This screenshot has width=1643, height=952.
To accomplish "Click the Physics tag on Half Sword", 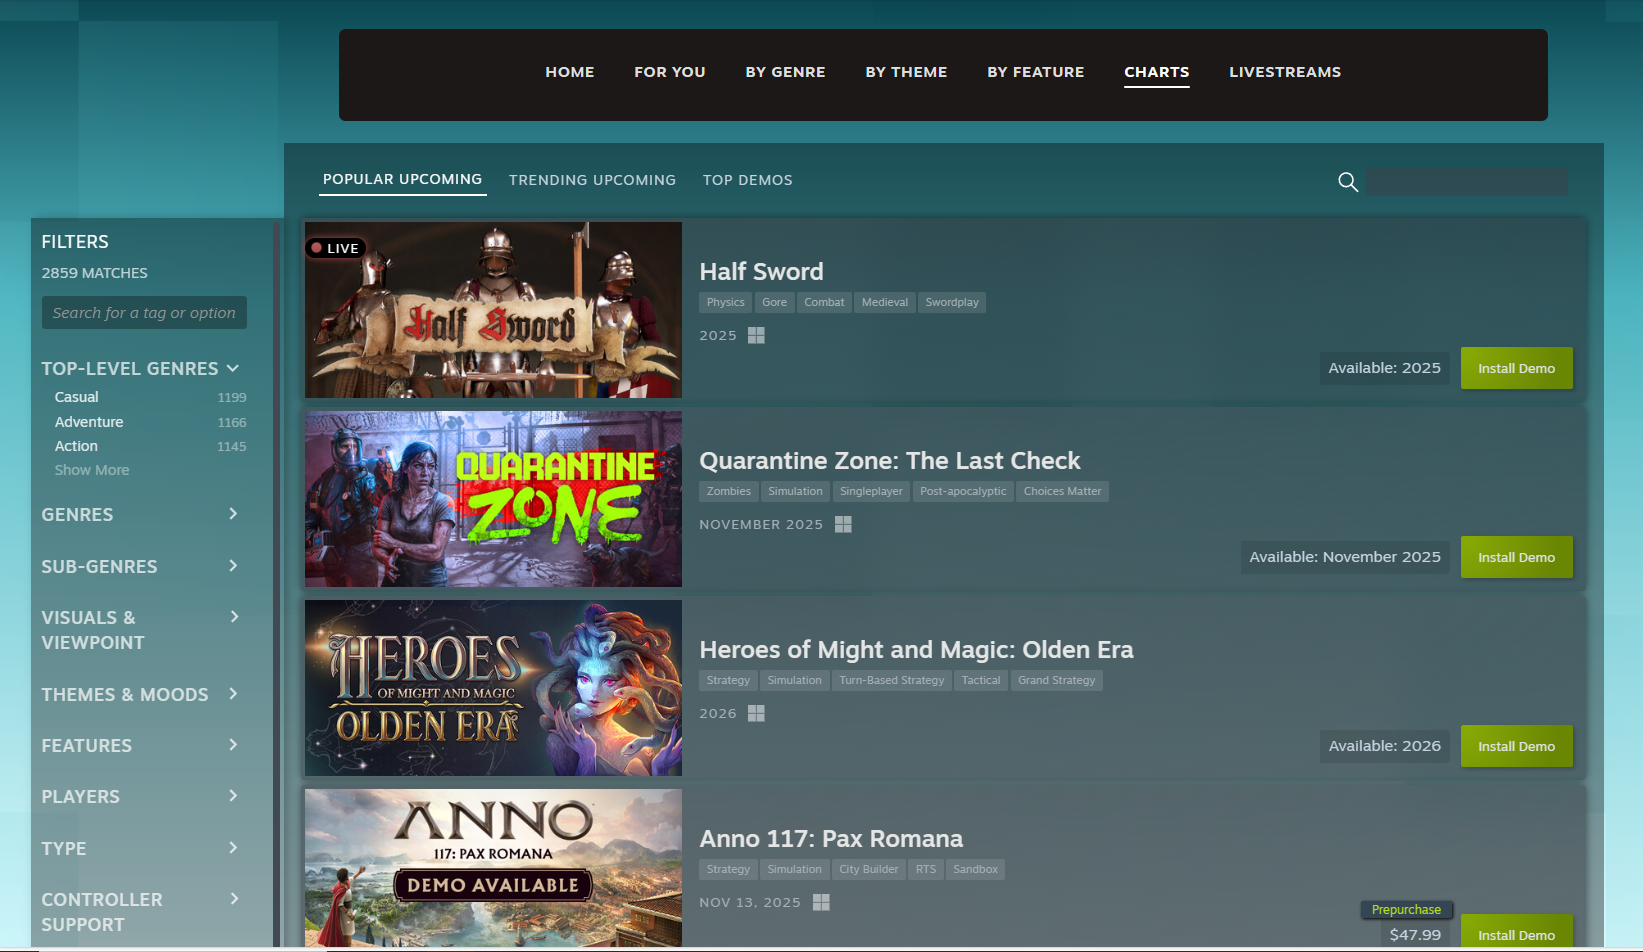I will click(726, 302).
